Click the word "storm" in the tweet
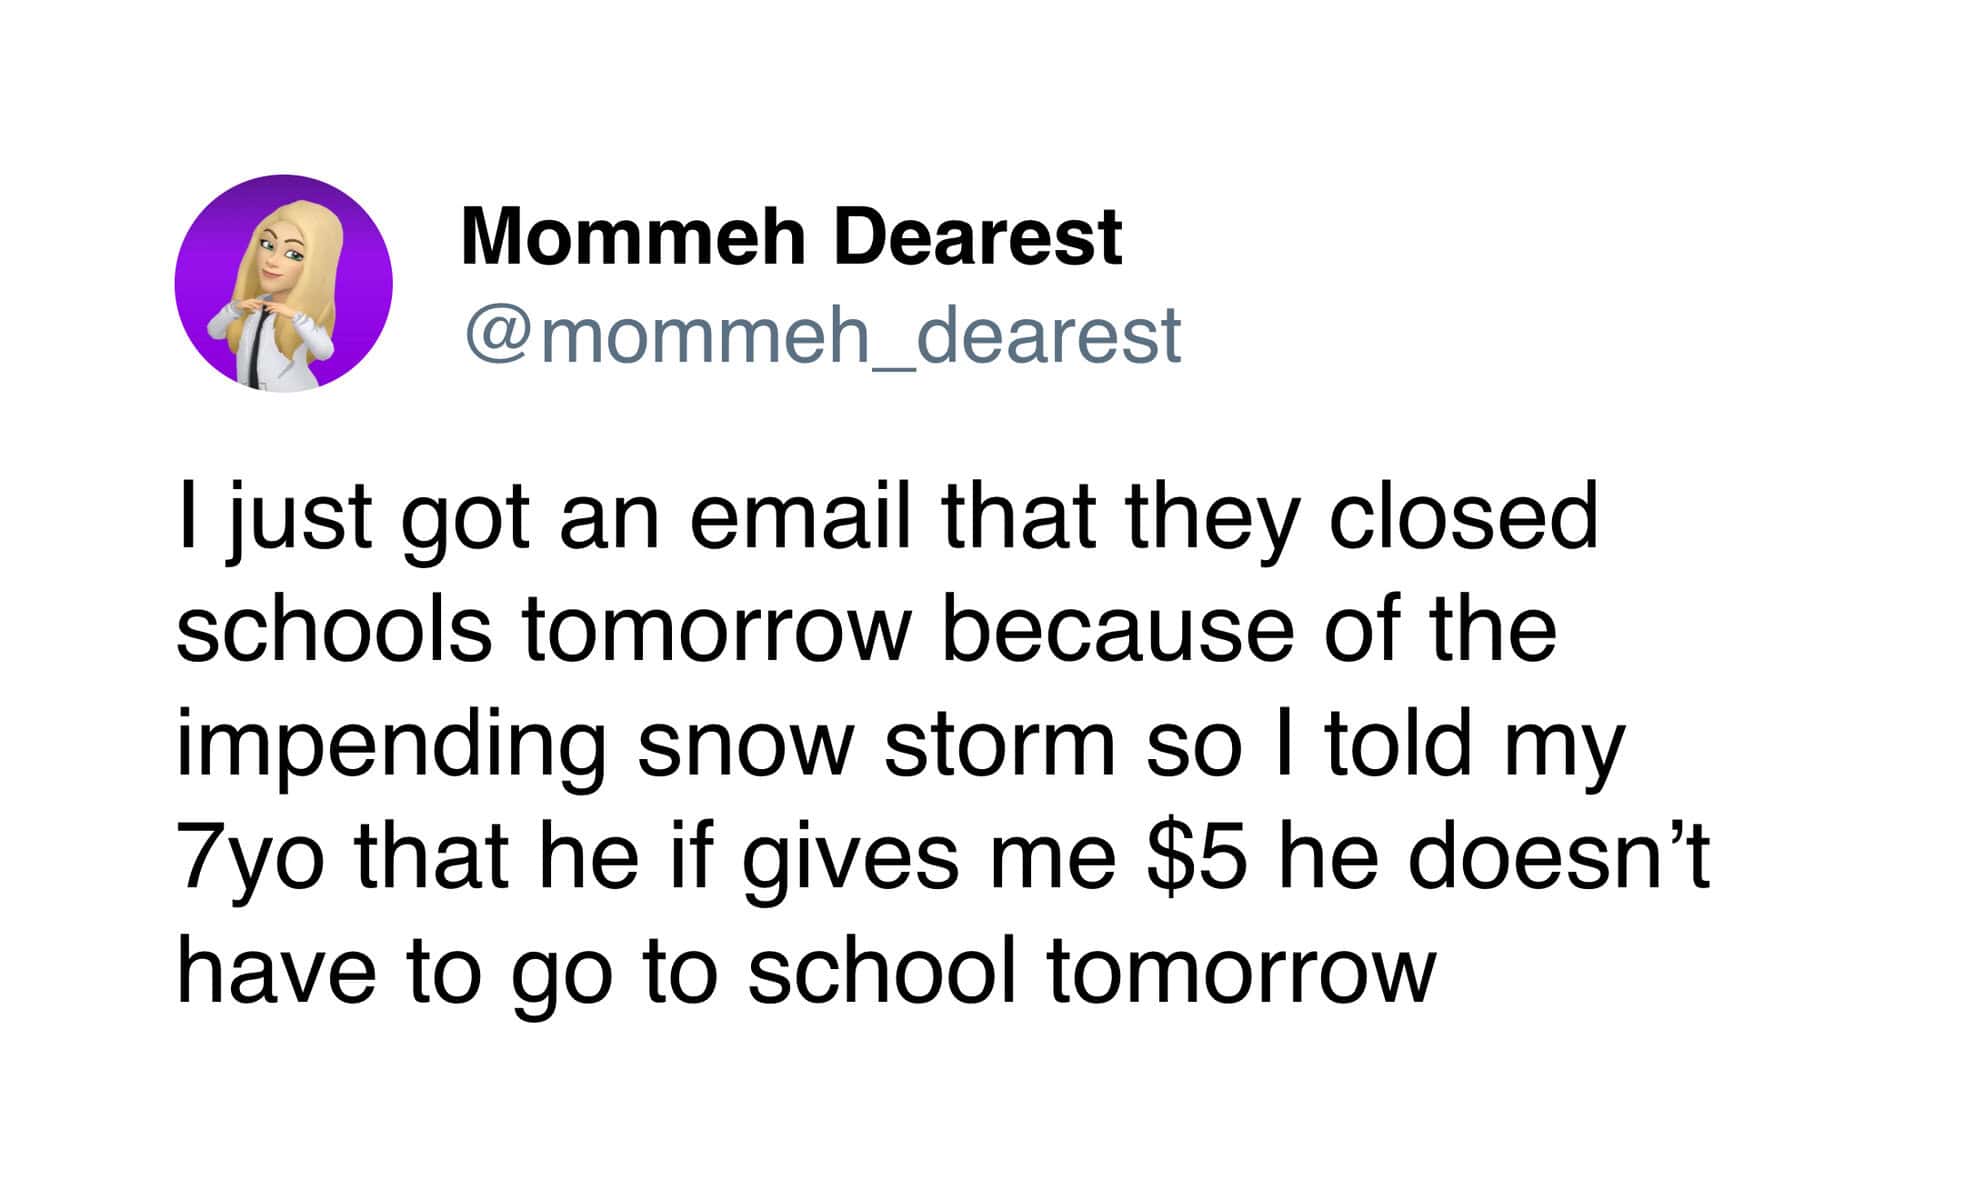 999,745
